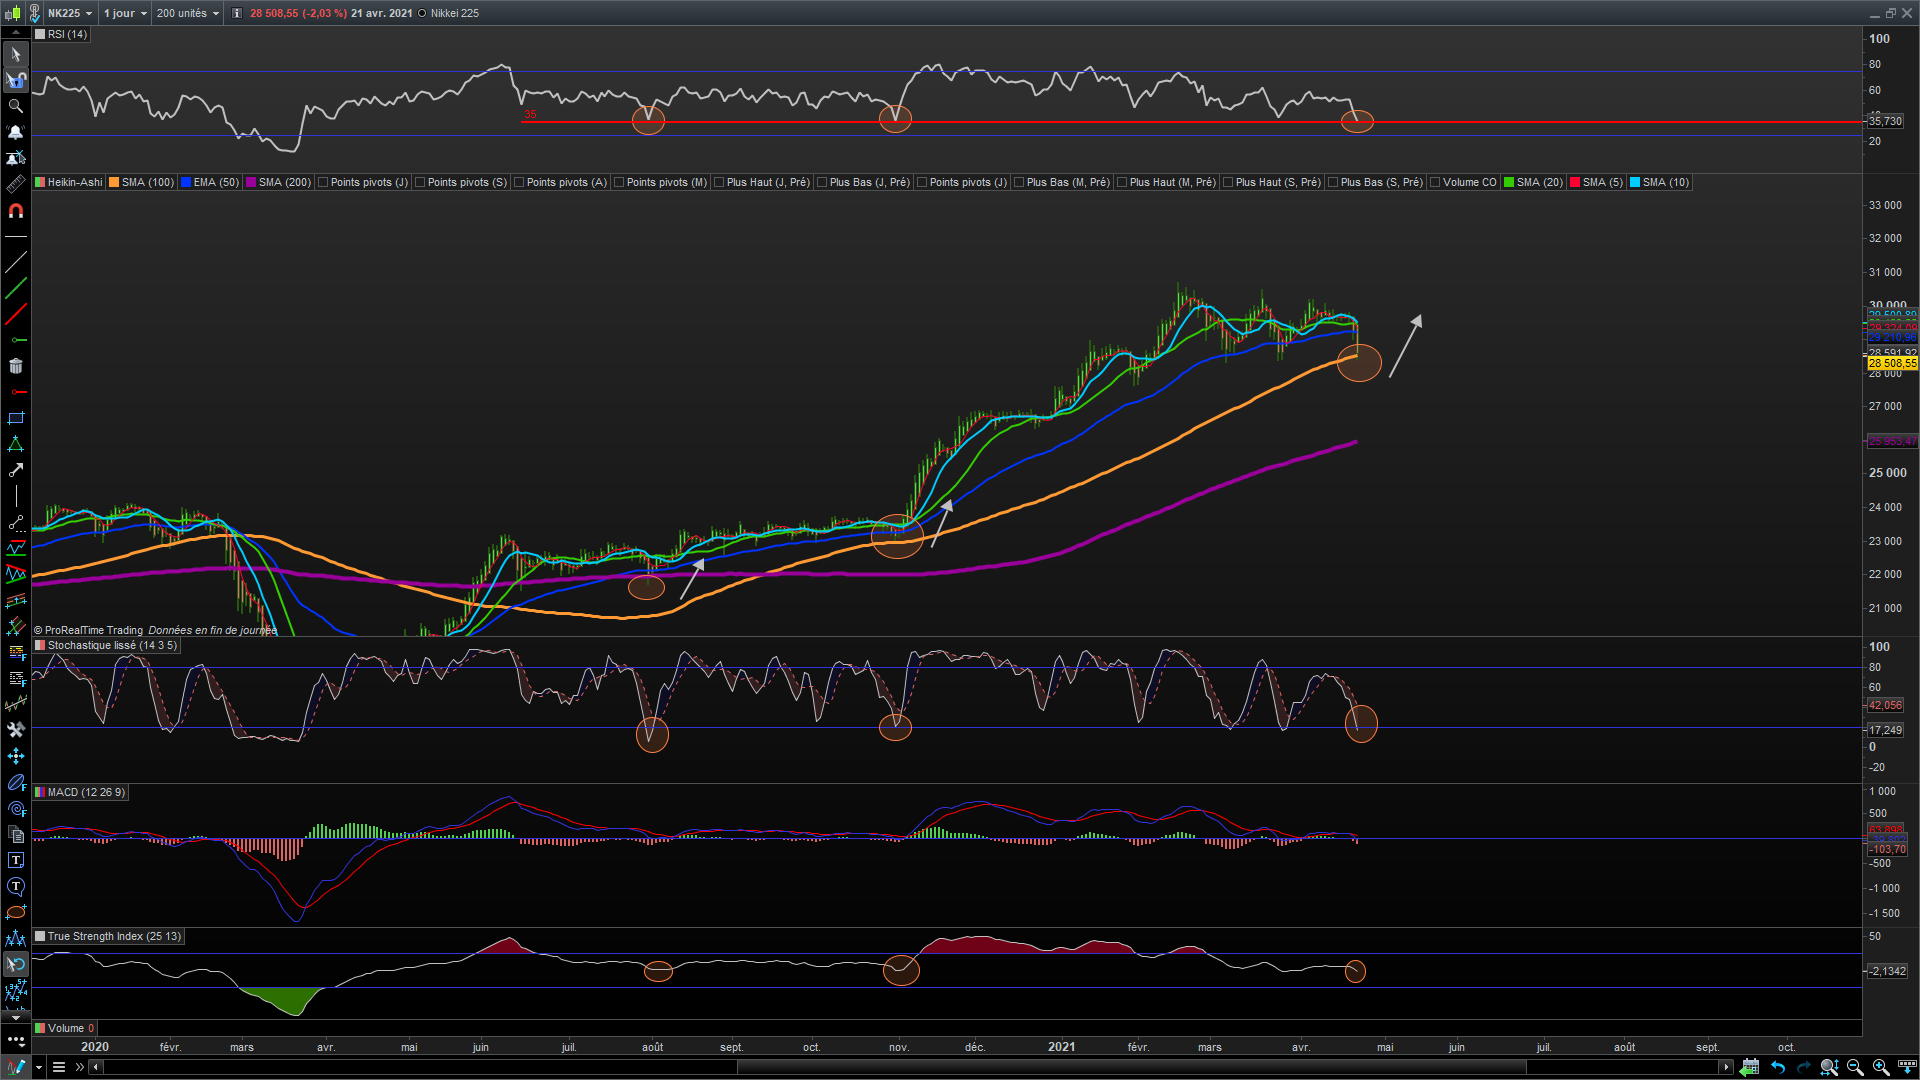This screenshot has width=1920, height=1080.
Task: Select the ruler measurement tool
Action: coord(15,184)
